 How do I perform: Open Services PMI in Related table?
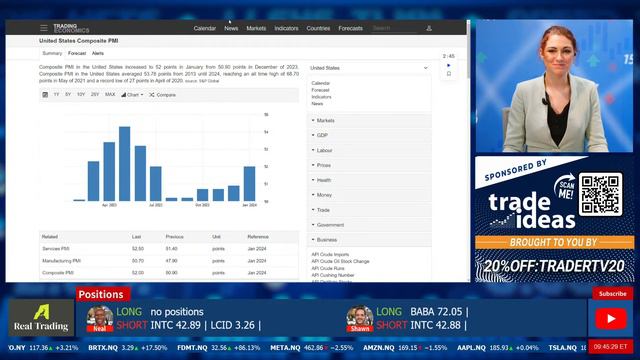[x=56, y=249]
